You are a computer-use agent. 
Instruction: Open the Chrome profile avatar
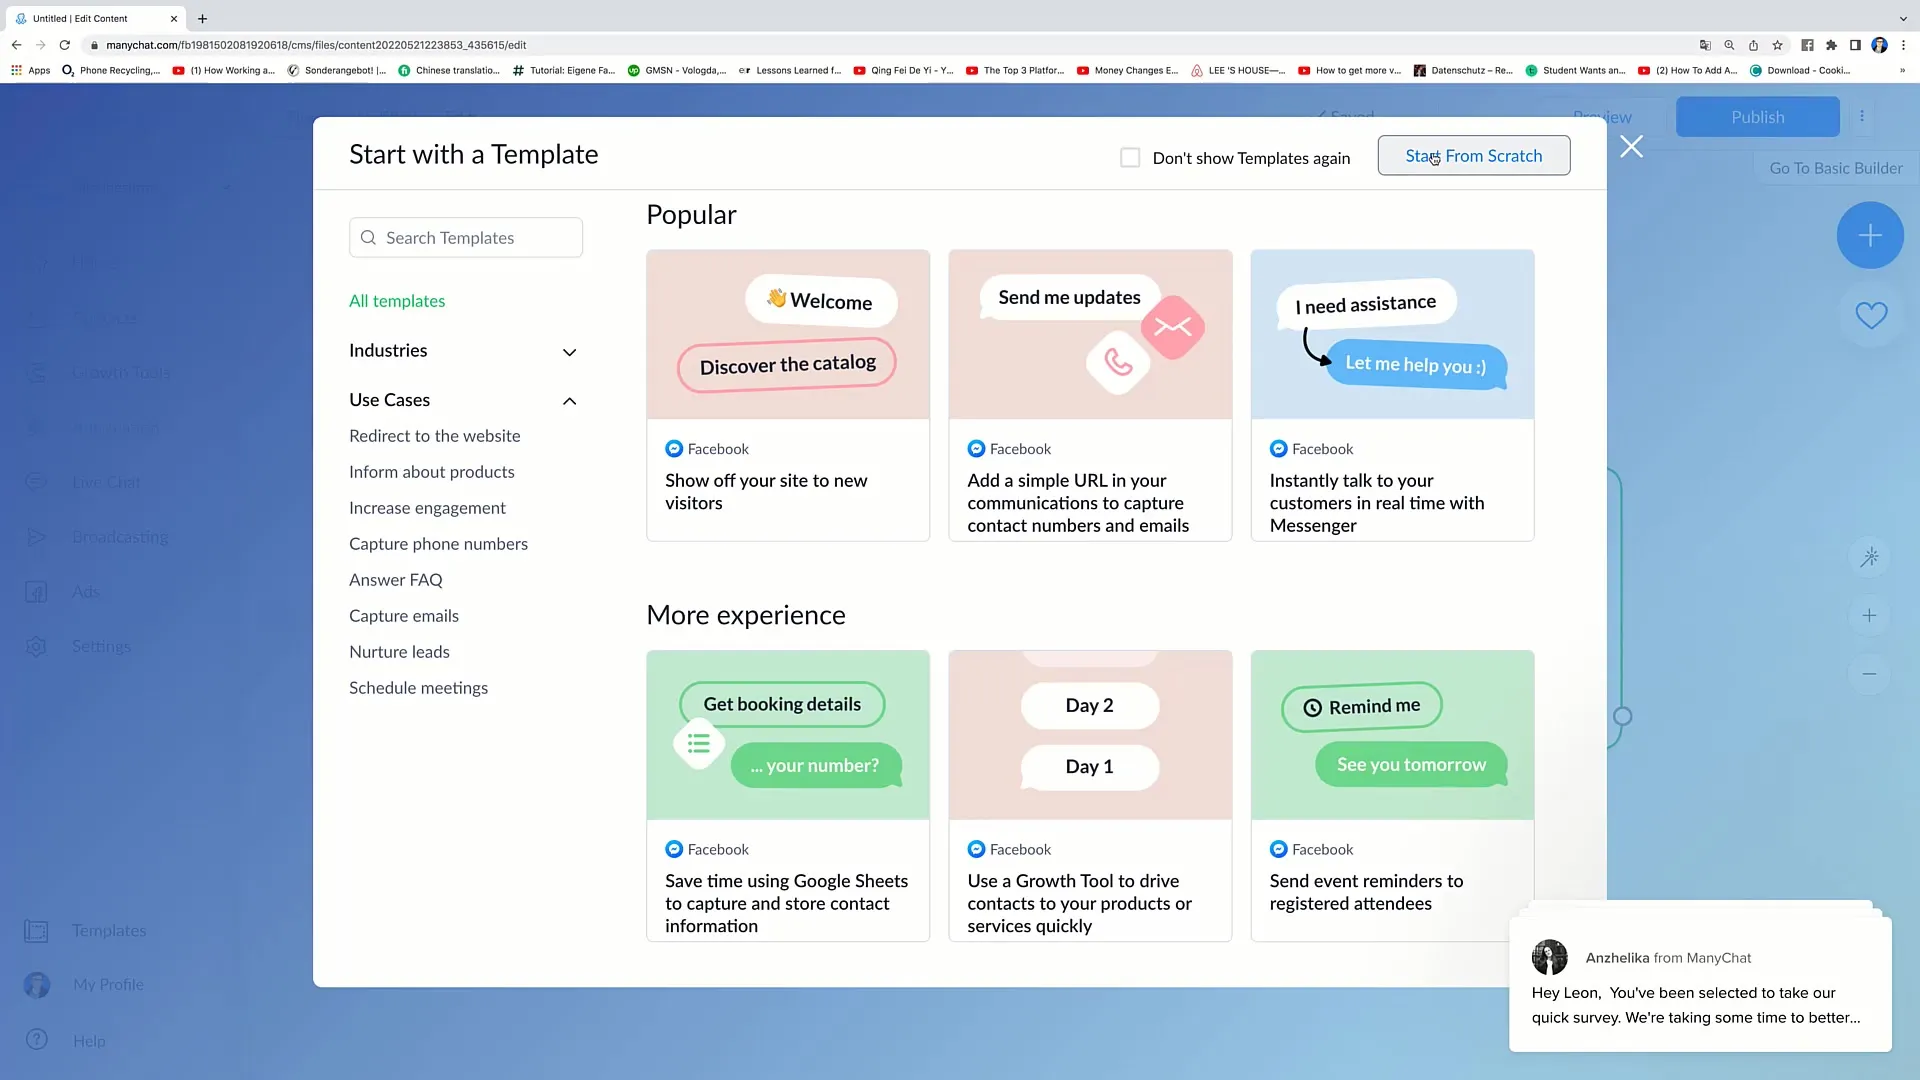[x=1879, y=45]
